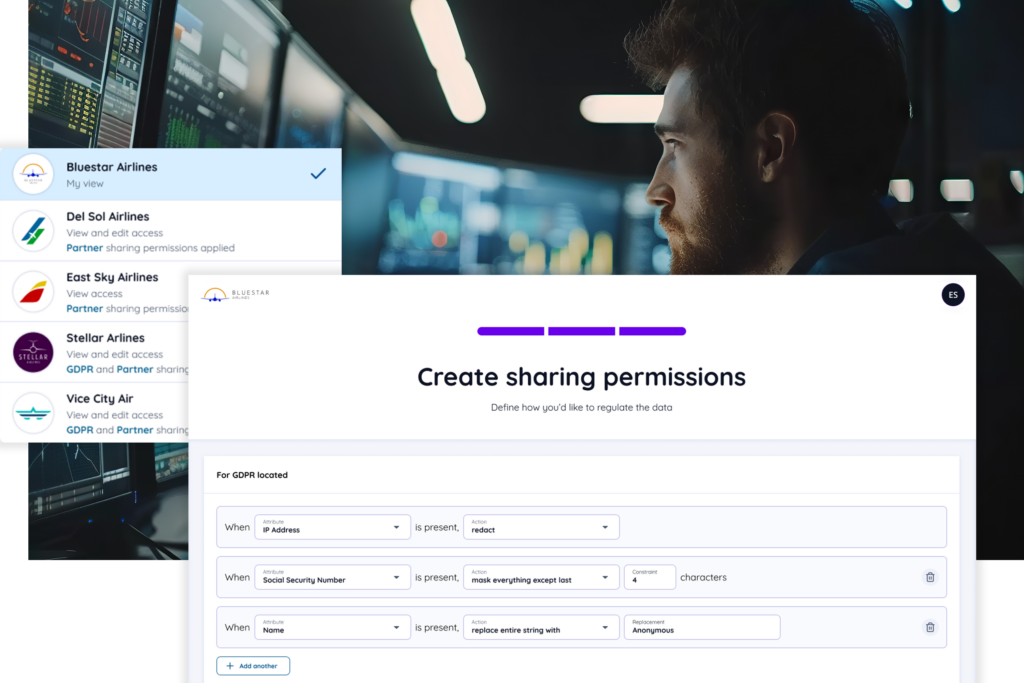Open the redact action dropdown
This screenshot has height=683, width=1024.
[x=541, y=527]
